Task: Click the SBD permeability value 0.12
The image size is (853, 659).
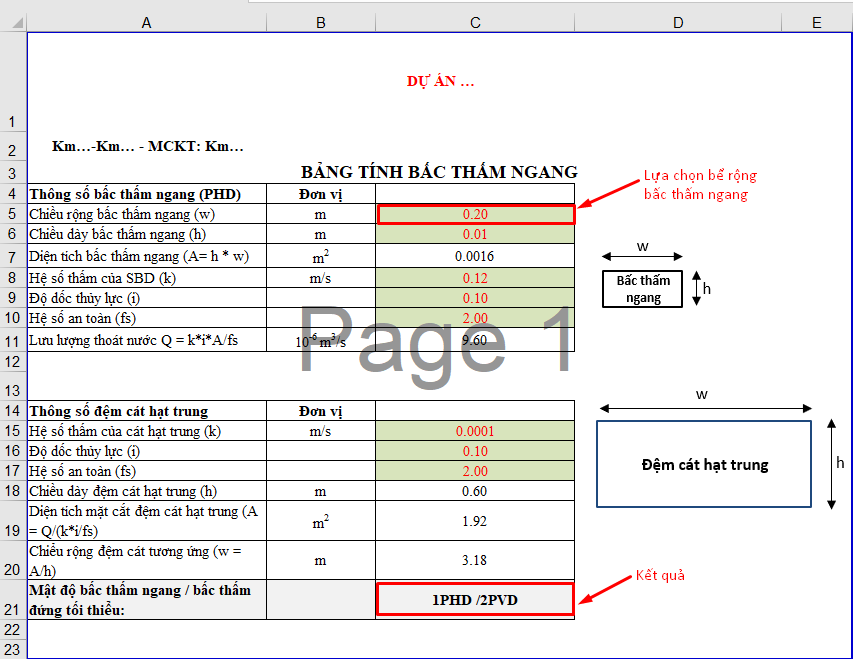Action: click(475, 277)
